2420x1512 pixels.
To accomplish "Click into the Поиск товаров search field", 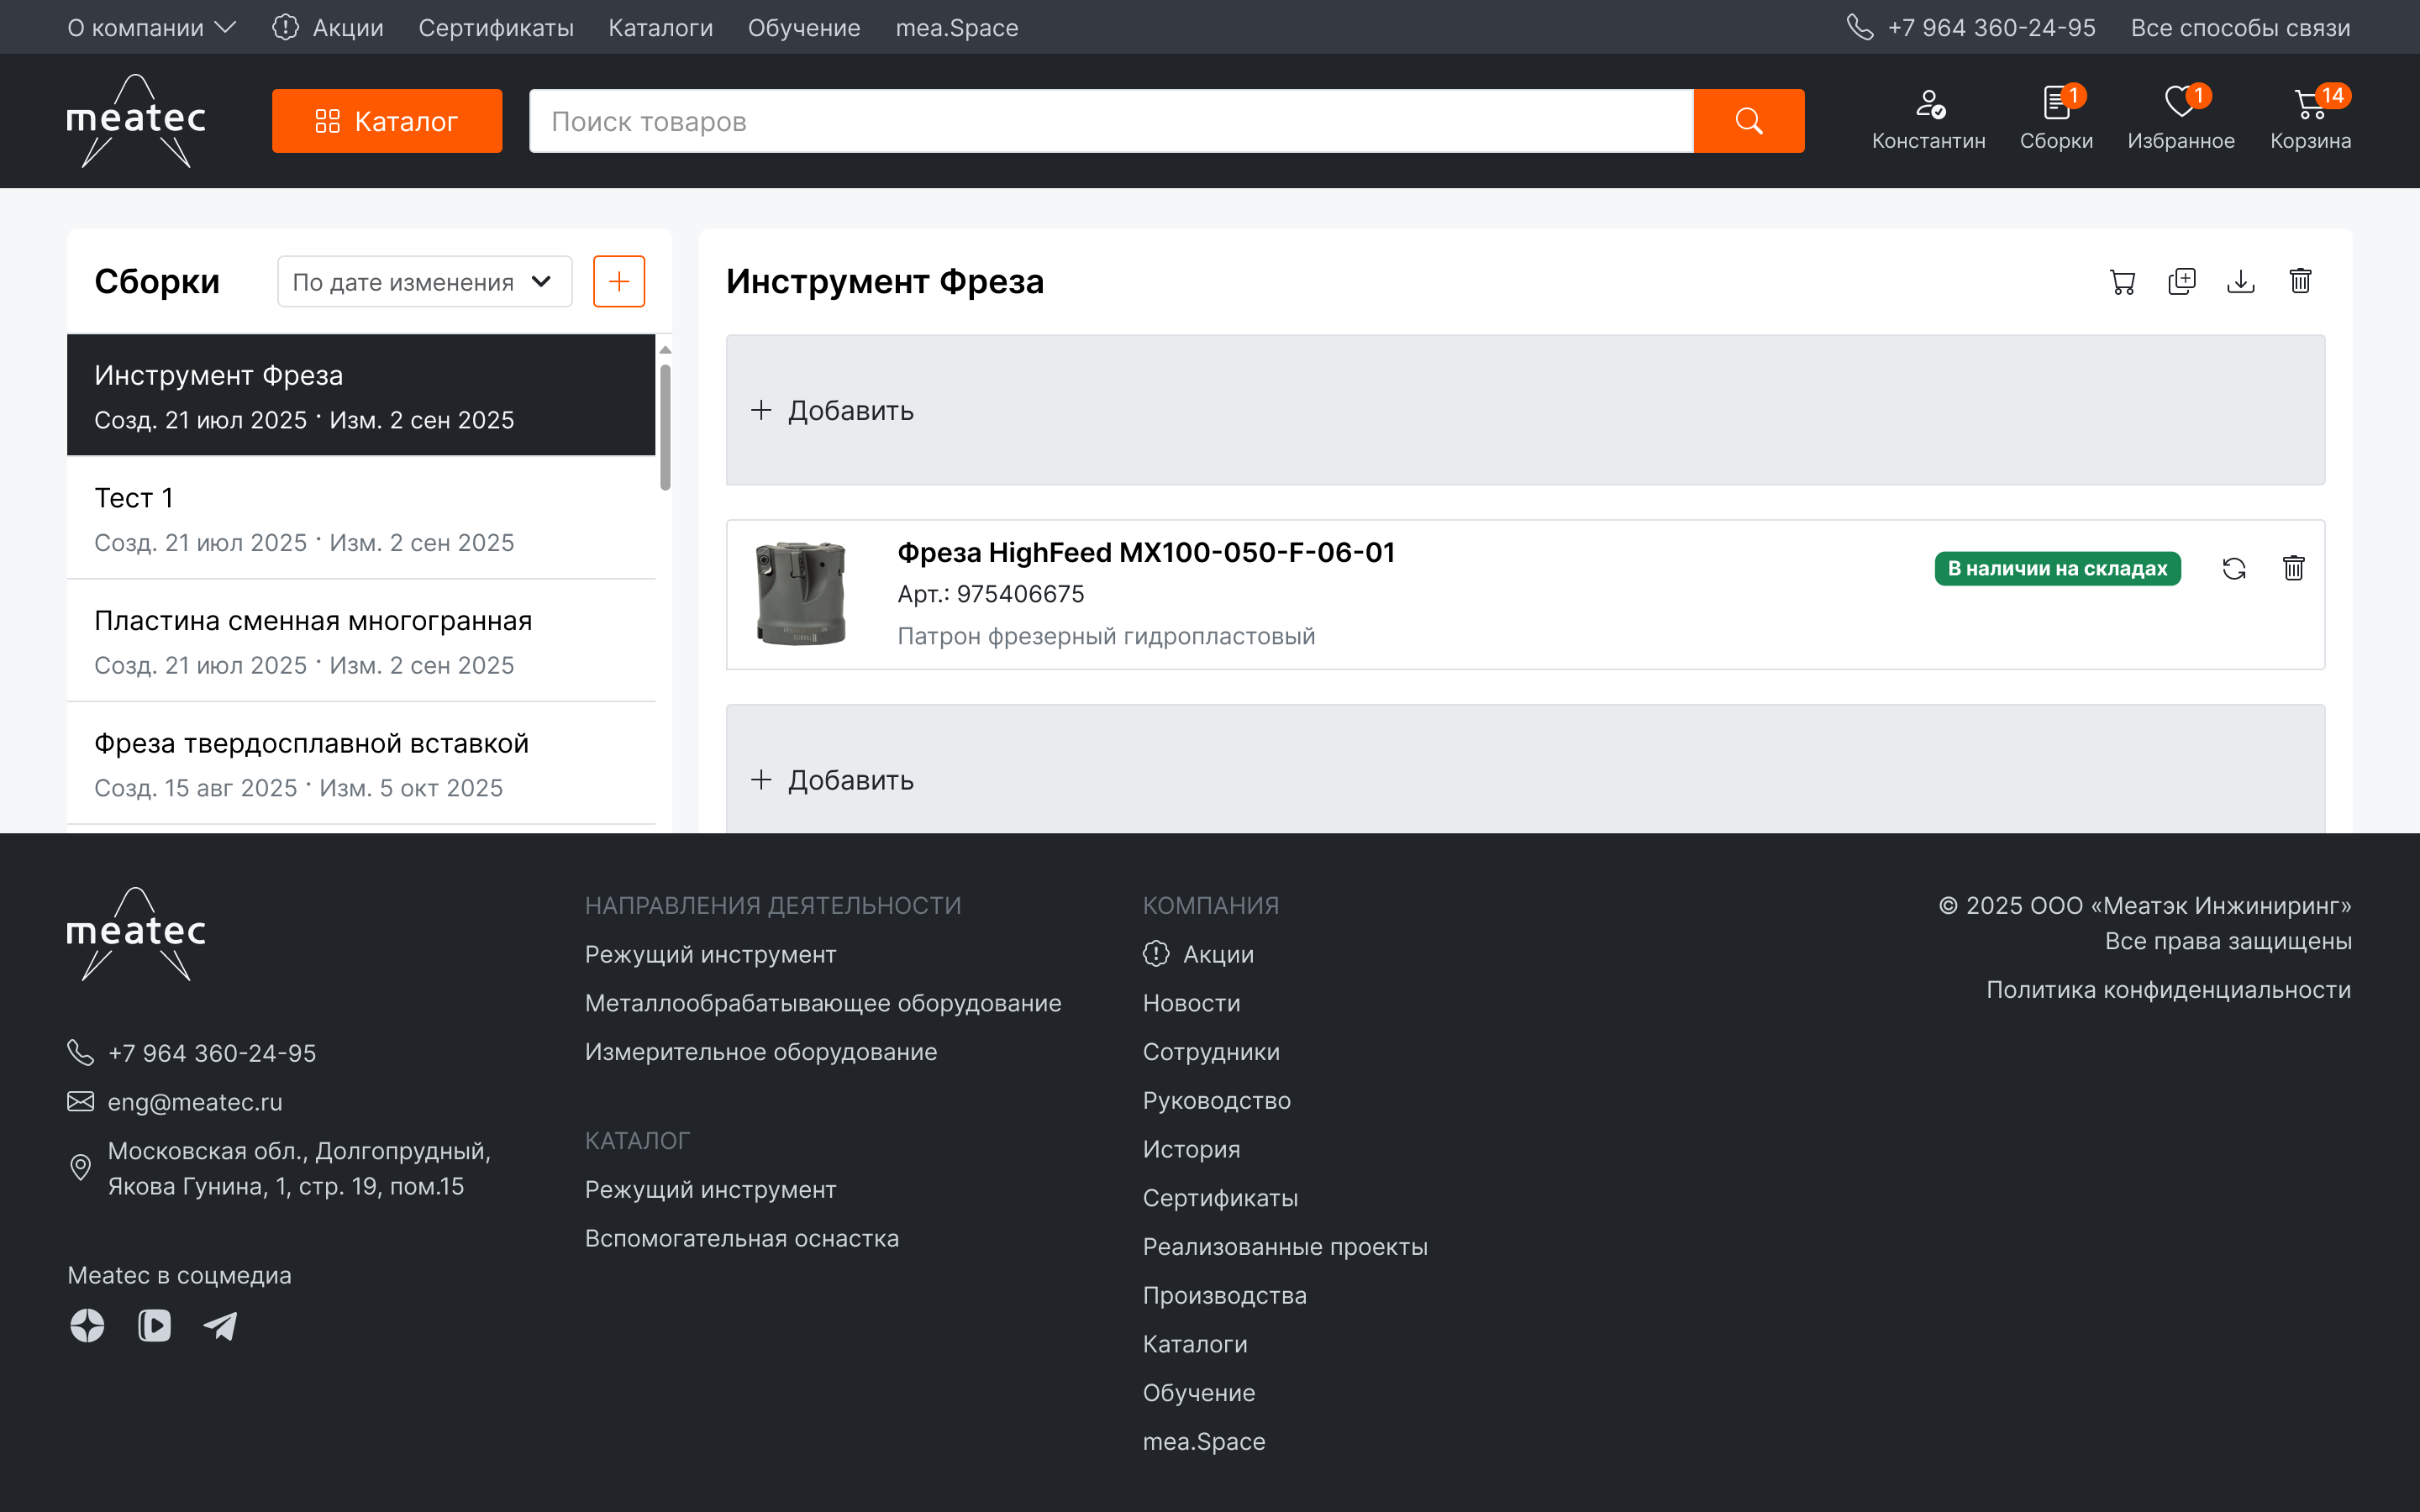I will pyautogui.click(x=1110, y=121).
